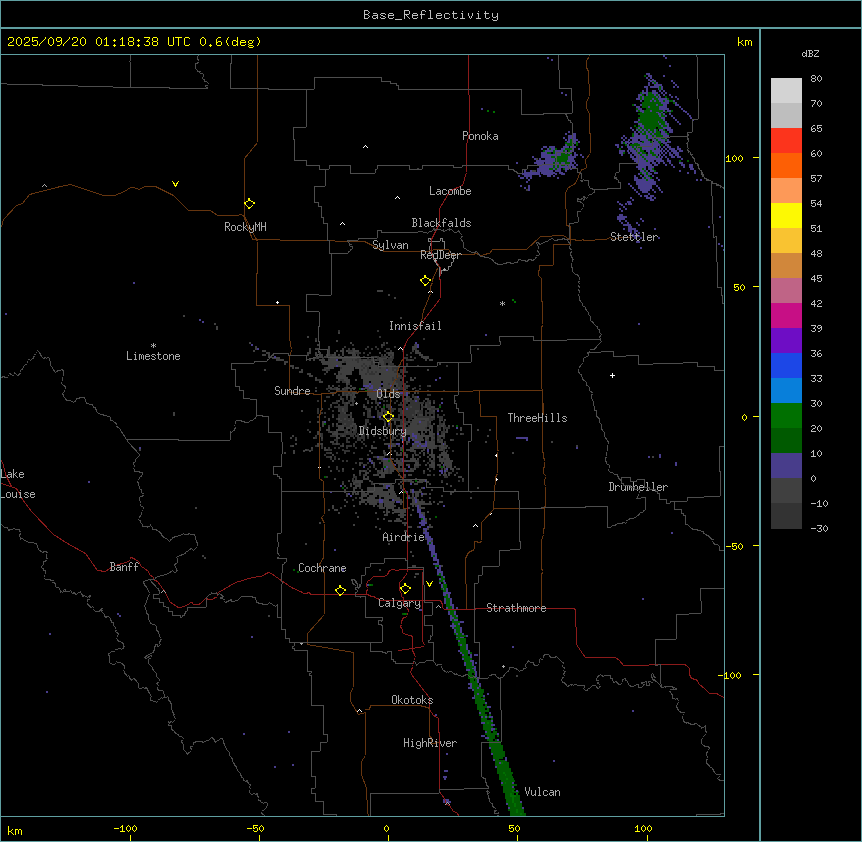Click the Stettler city label

(x=634, y=237)
